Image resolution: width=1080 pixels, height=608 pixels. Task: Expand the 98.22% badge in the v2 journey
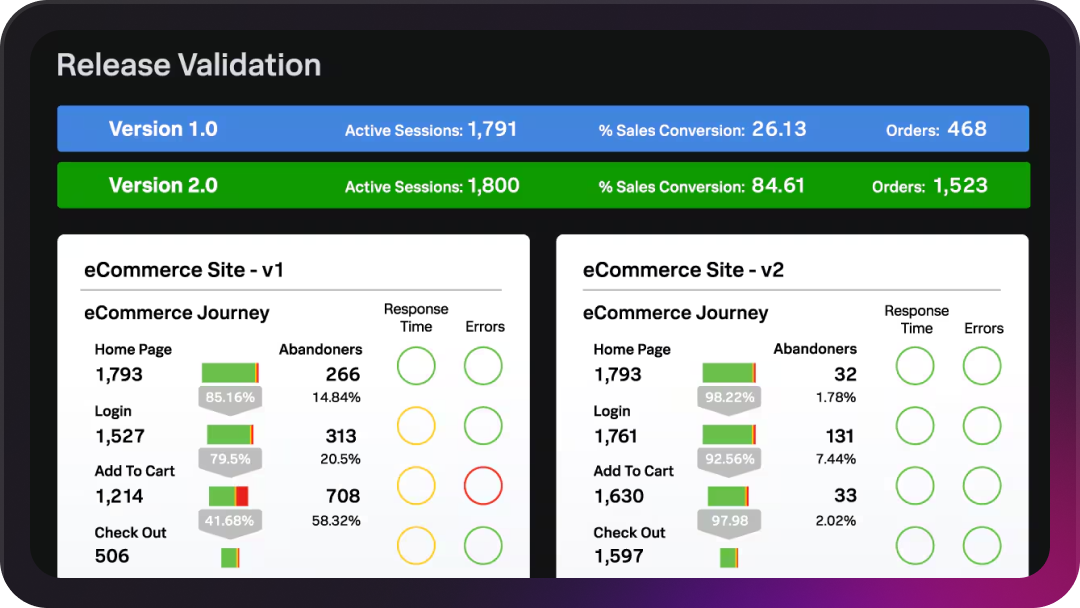729,397
